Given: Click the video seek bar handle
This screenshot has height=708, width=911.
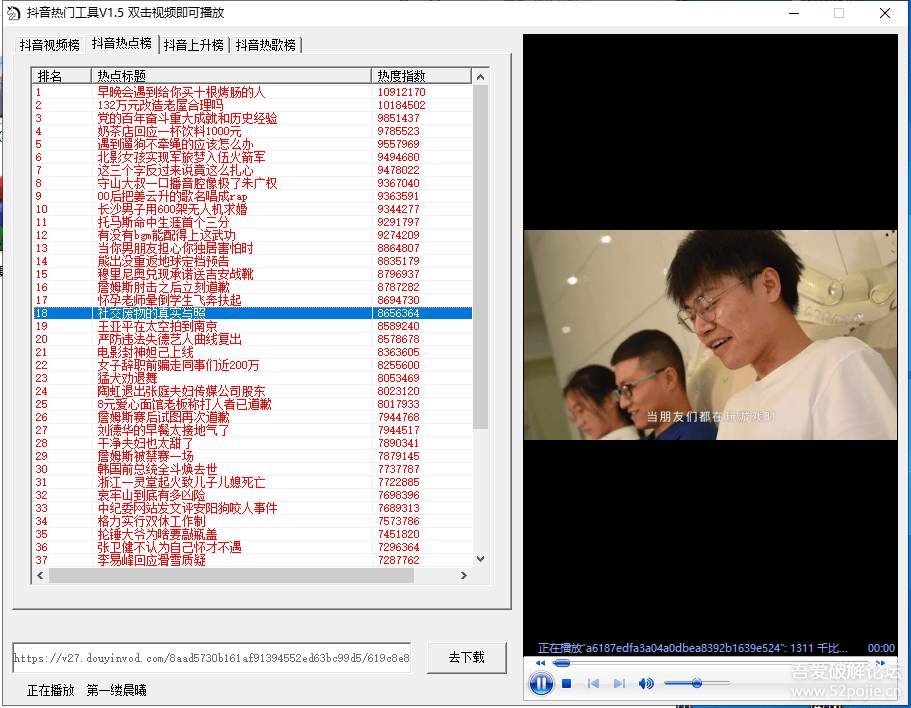Looking at the screenshot, I should click(561, 663).
